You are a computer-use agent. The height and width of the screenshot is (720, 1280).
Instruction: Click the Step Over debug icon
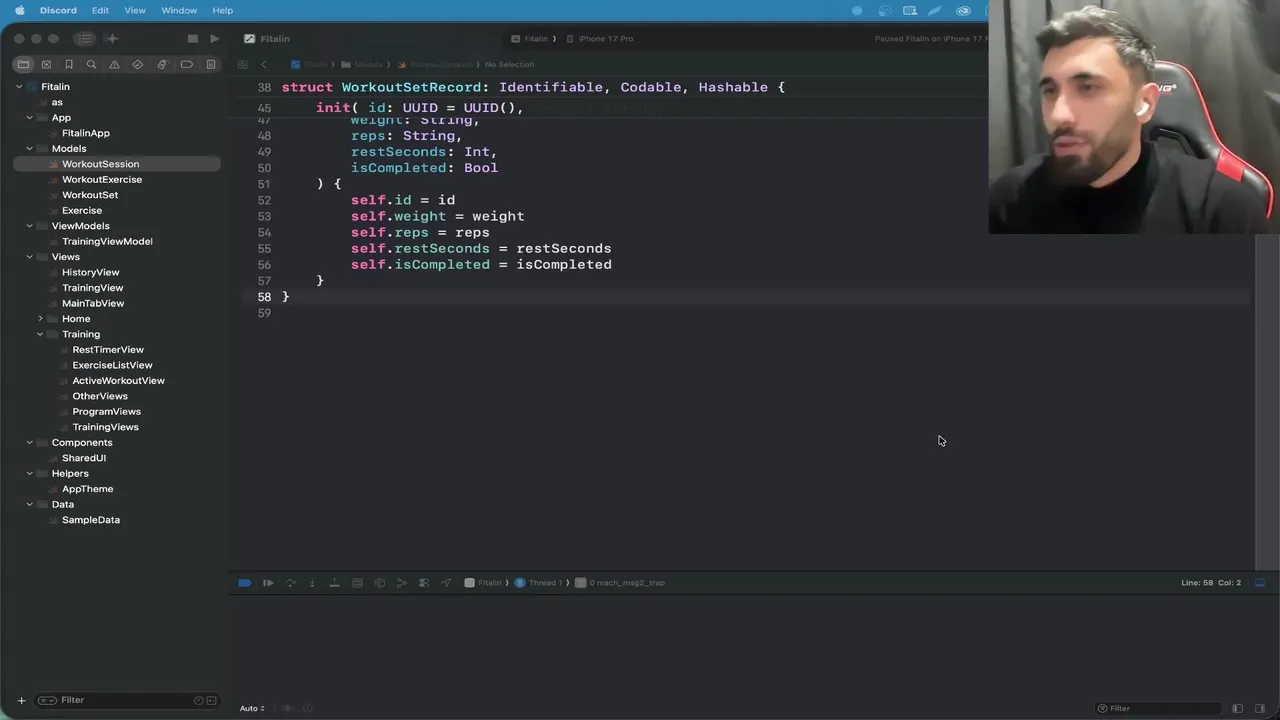pyautogui.click(x=290, y=582)
